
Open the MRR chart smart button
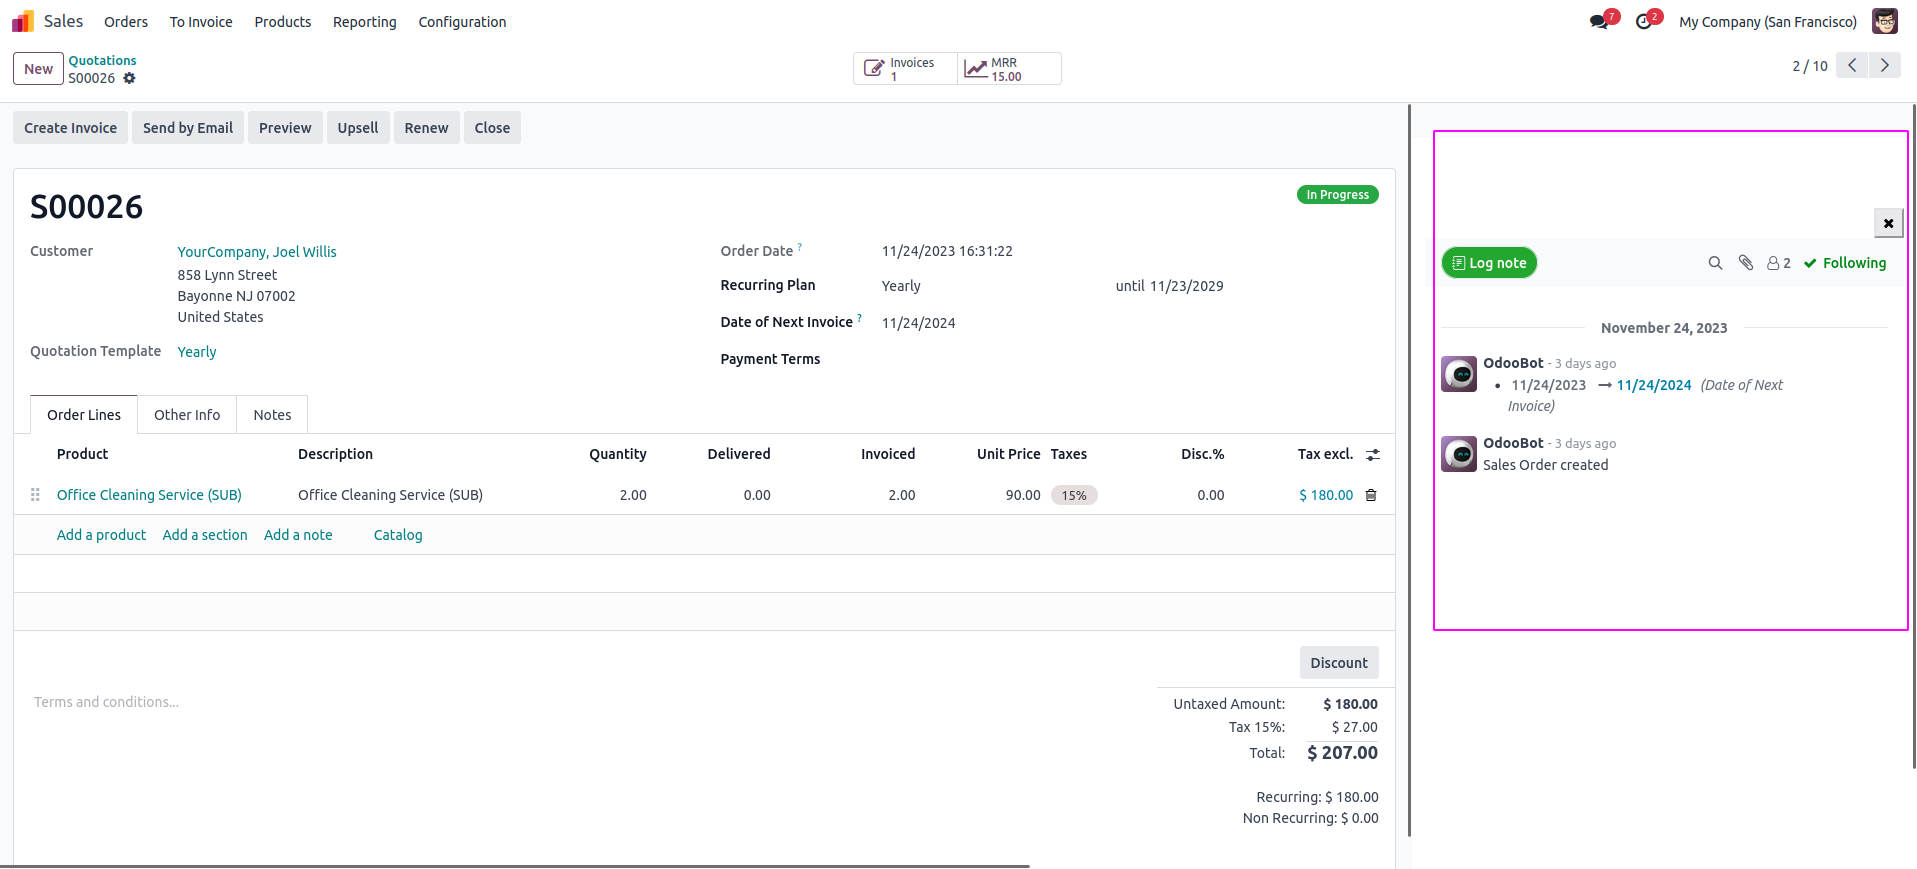[x=1009, y=69]
